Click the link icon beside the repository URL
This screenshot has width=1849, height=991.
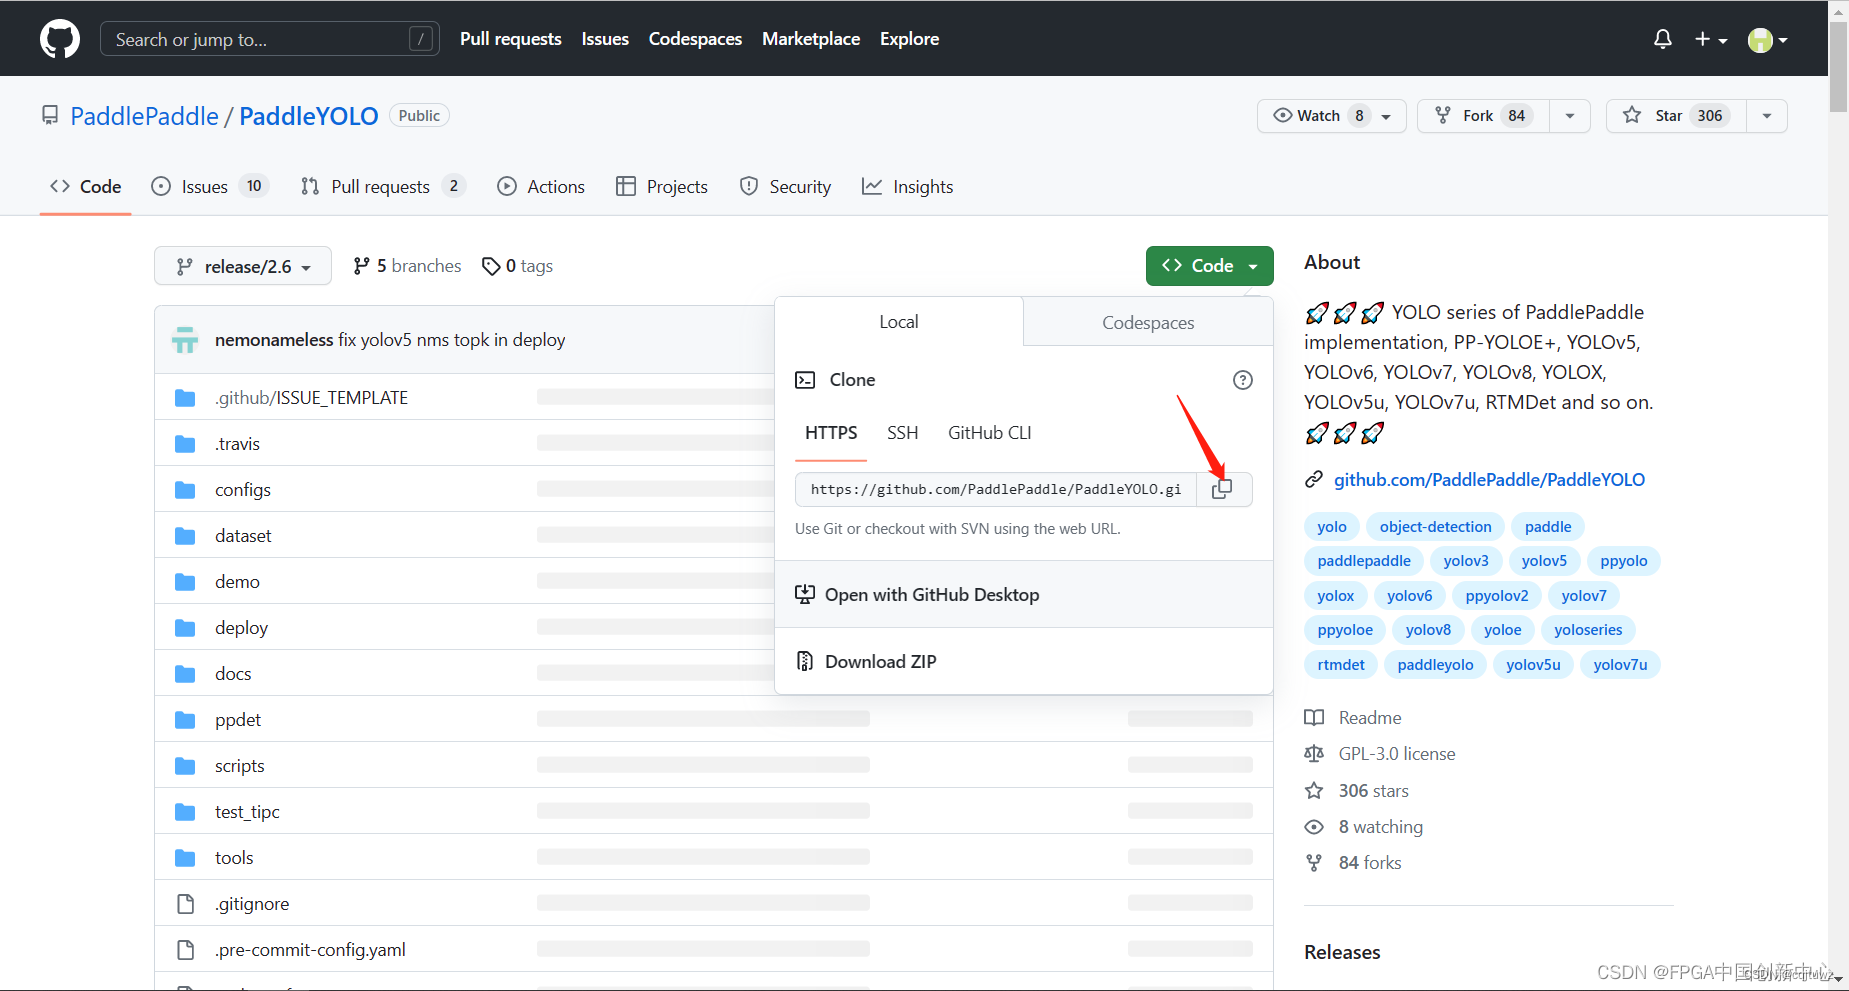pyautogui.click(x=1314, y=480)
